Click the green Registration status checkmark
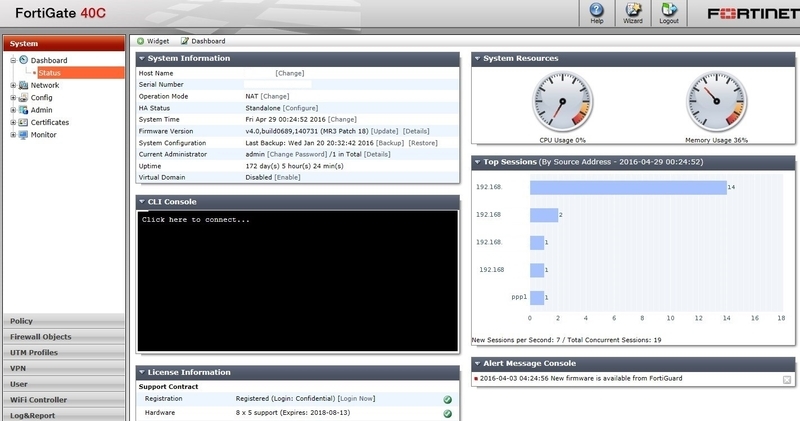 [x=447, y=400]
